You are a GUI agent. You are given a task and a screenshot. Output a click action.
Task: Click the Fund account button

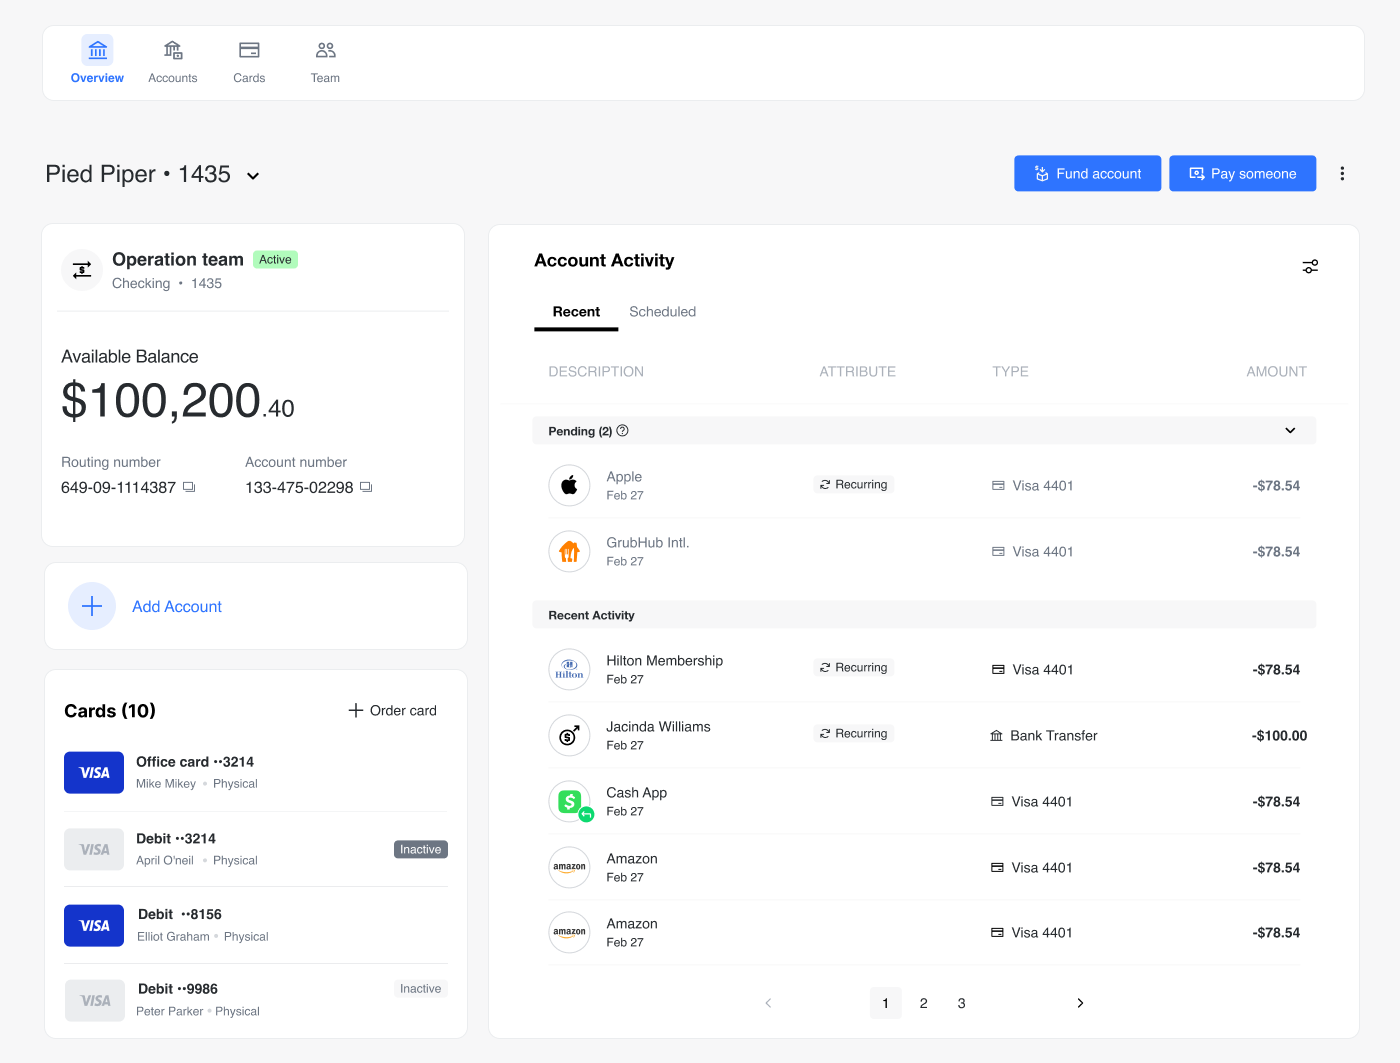coord(1087,173)
